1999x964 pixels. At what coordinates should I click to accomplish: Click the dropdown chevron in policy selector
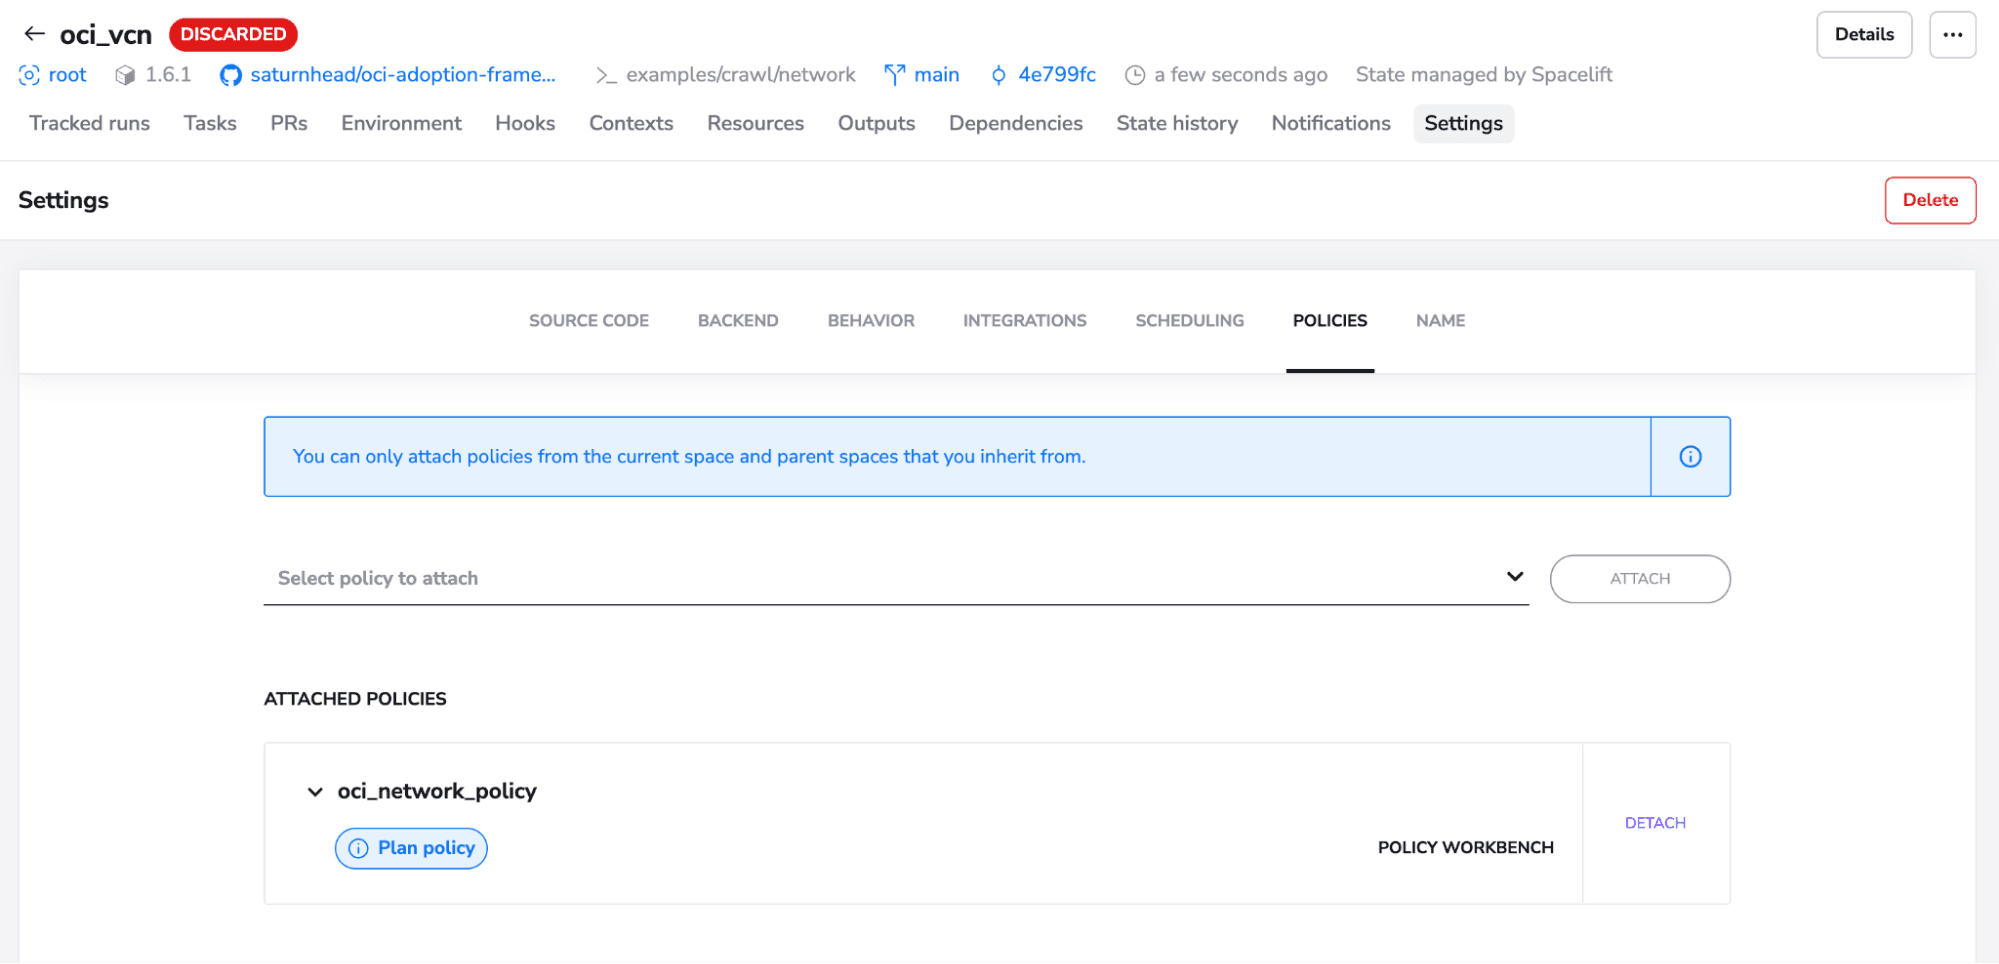1515,577
